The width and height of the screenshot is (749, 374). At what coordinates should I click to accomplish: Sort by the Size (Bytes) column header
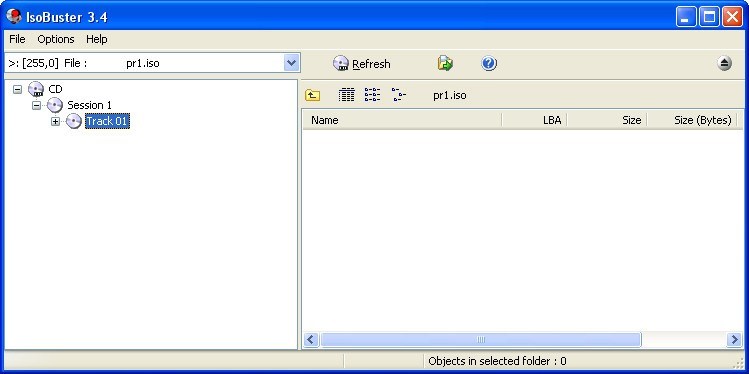click(x=692, y=120)
